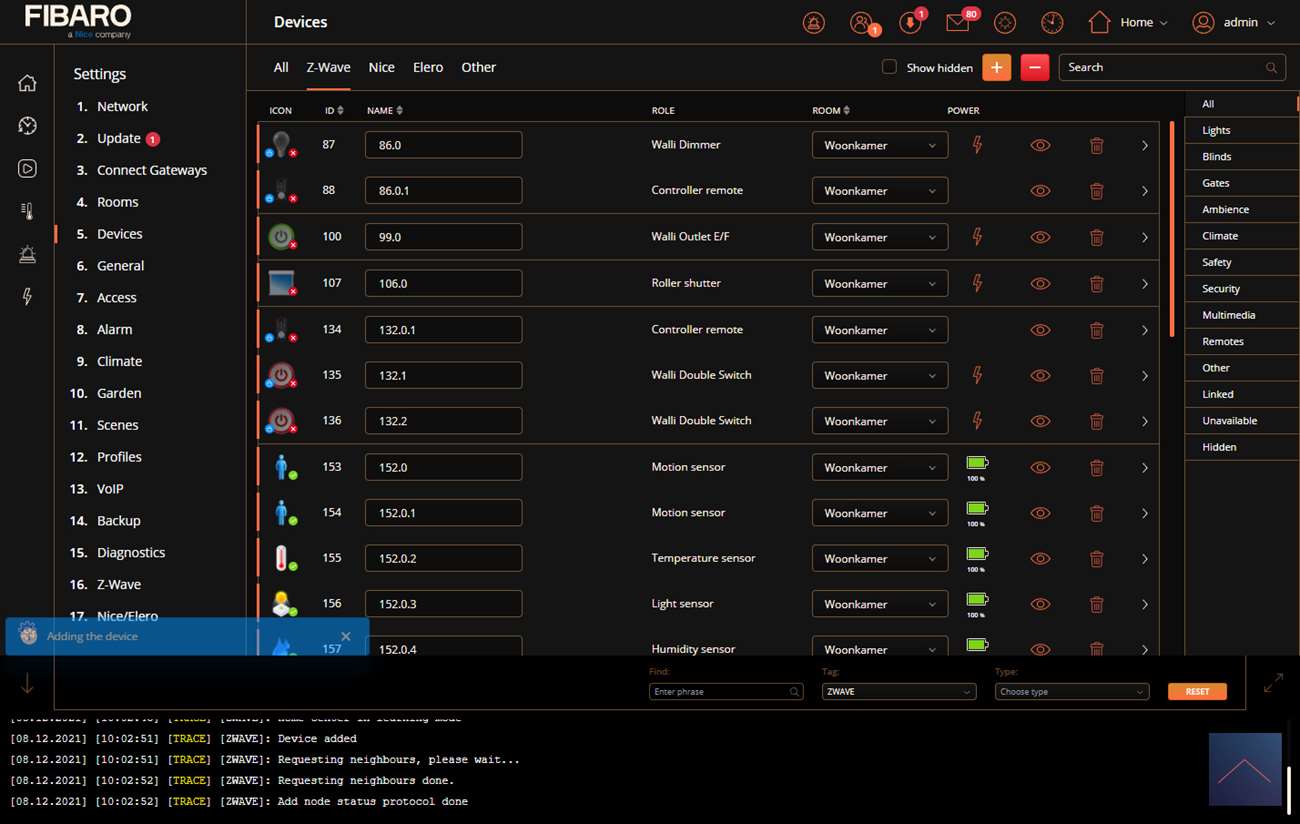Delete device 86.0 using trash icon

tap(1096, 145)
